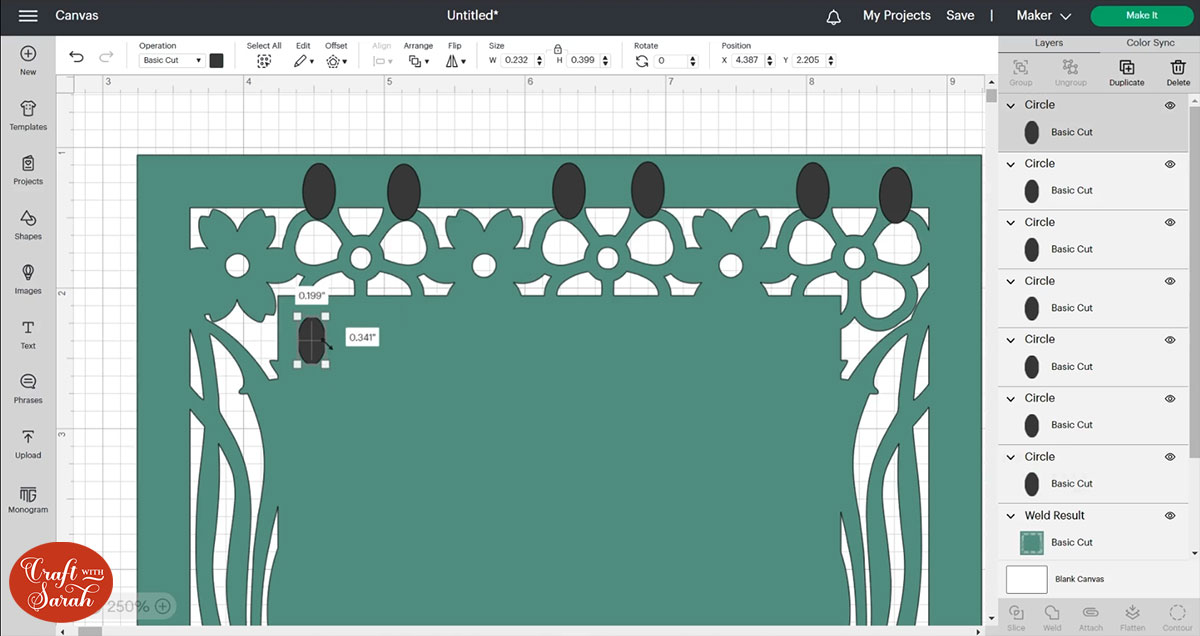Add Text from the sidebar
The image size is (1200, 636).
pyautogui.click(x=28, y=334)
